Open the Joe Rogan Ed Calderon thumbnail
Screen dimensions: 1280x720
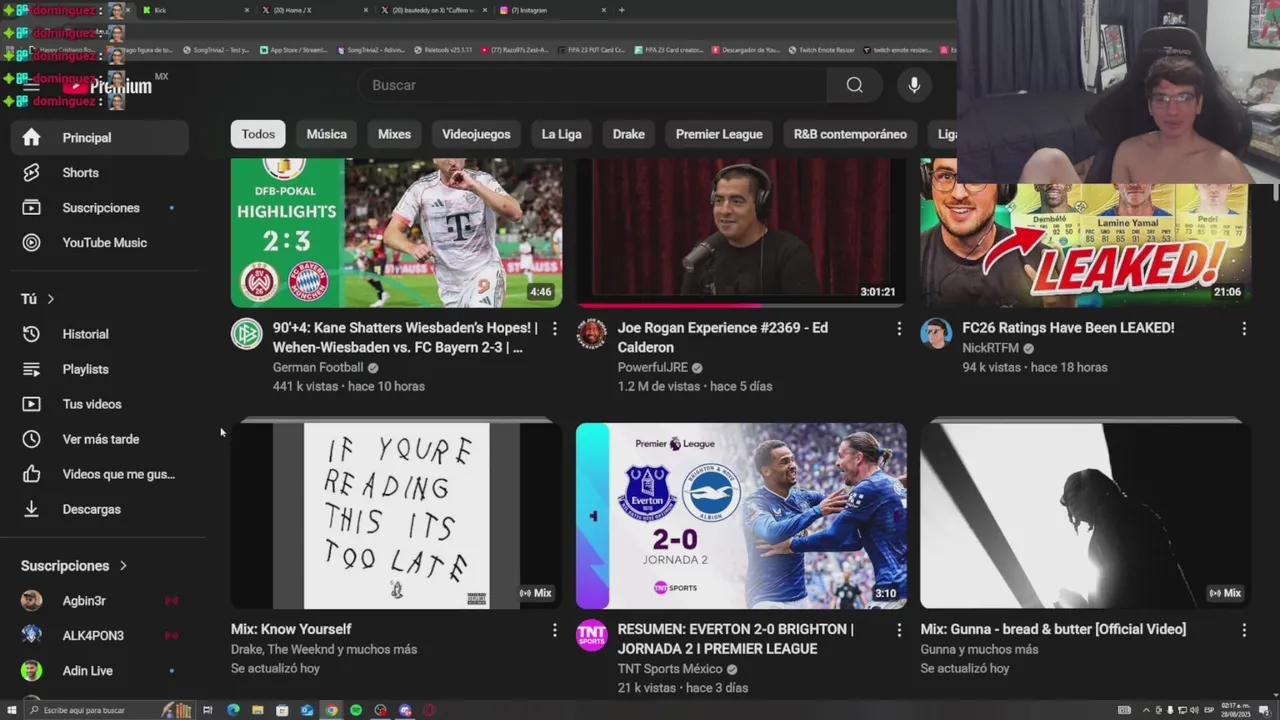tap(741, 232)
